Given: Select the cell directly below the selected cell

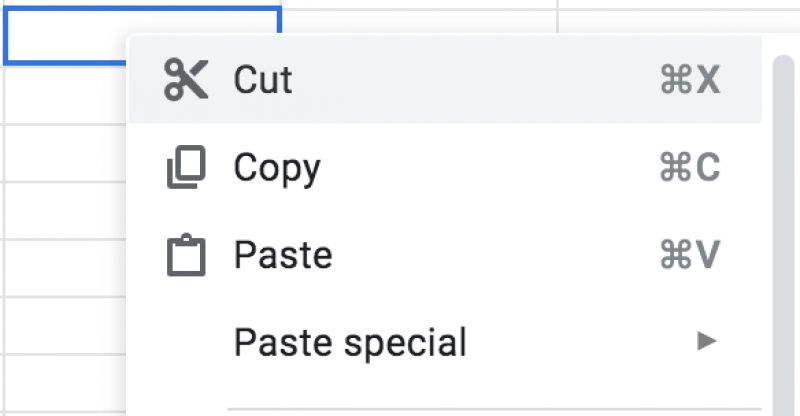Looking at the screenshot, I should coord(62,96).
